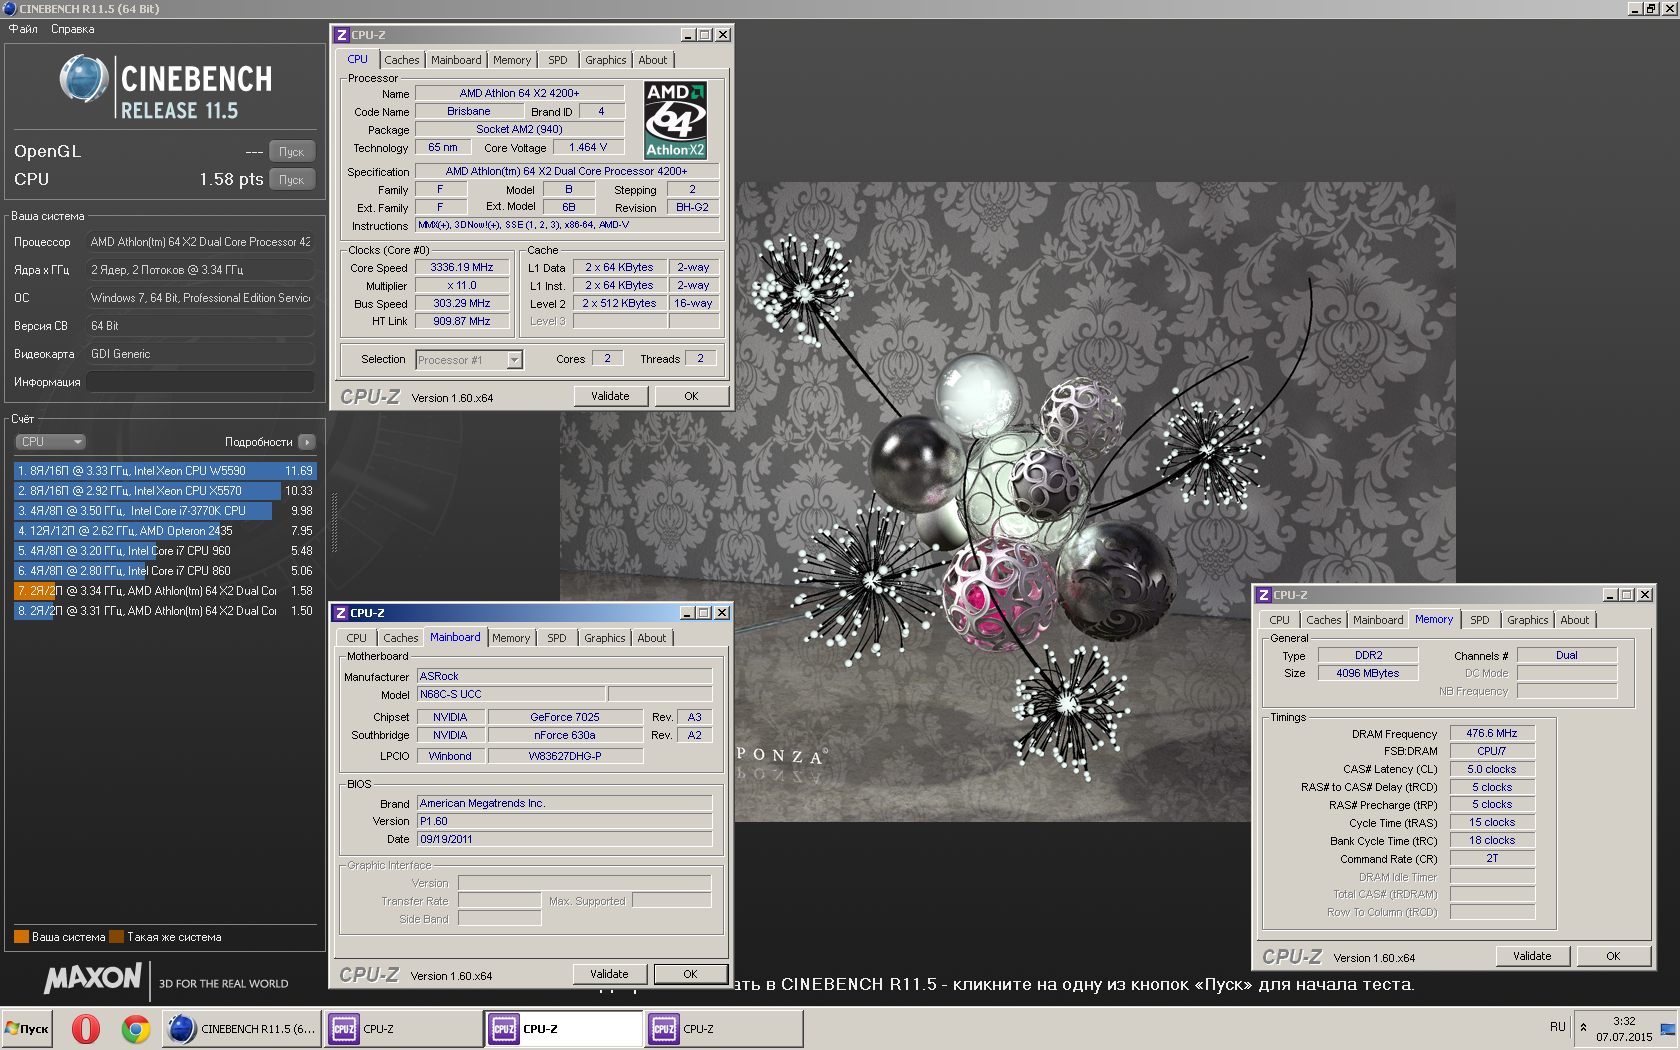Click the Информация input field

coord(200,382)
